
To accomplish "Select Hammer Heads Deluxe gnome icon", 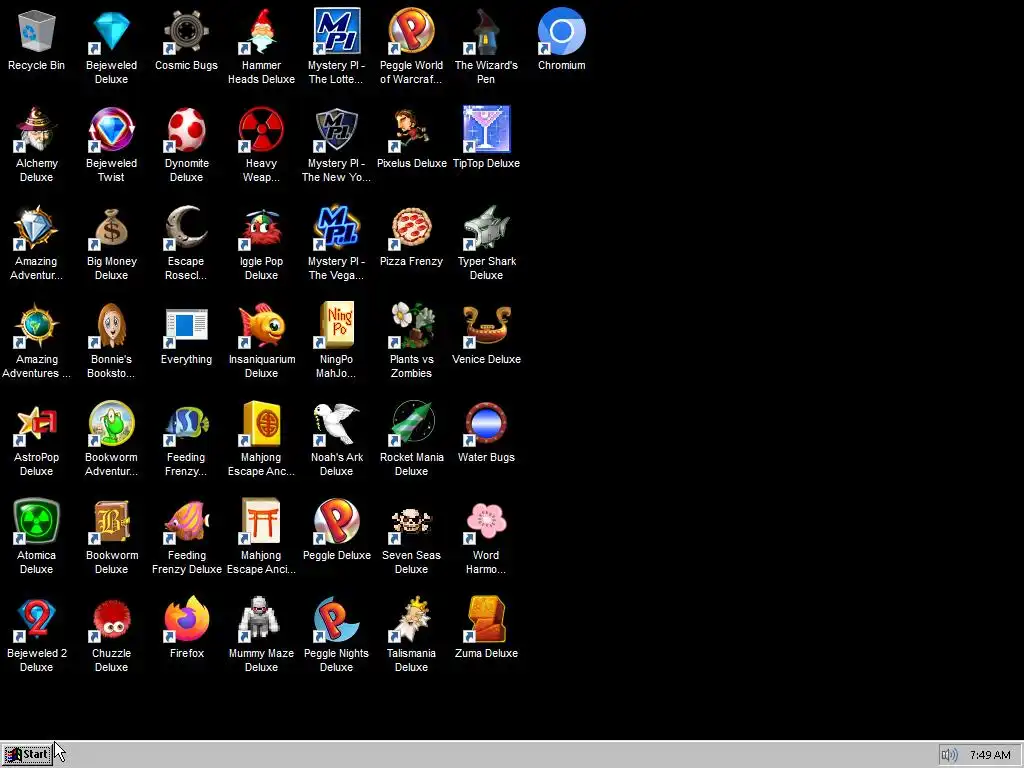I will (x=261, y=31).
